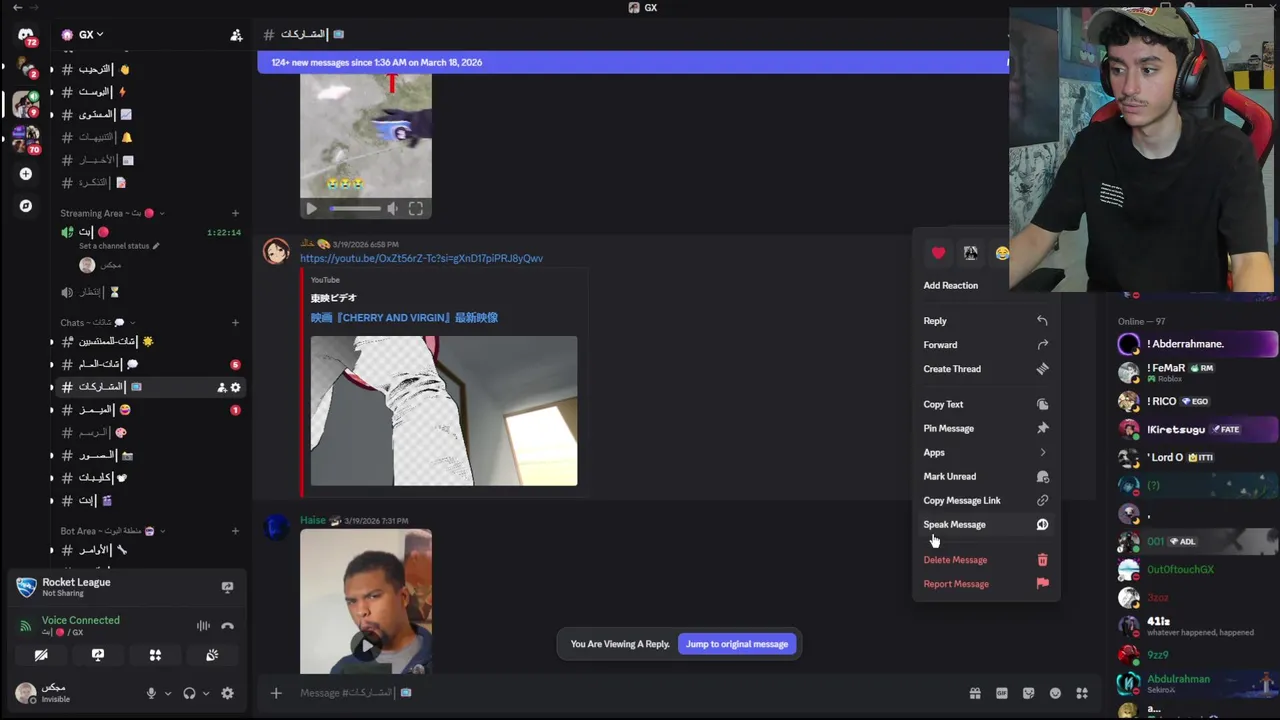Click the attach file plus icon

276,693
